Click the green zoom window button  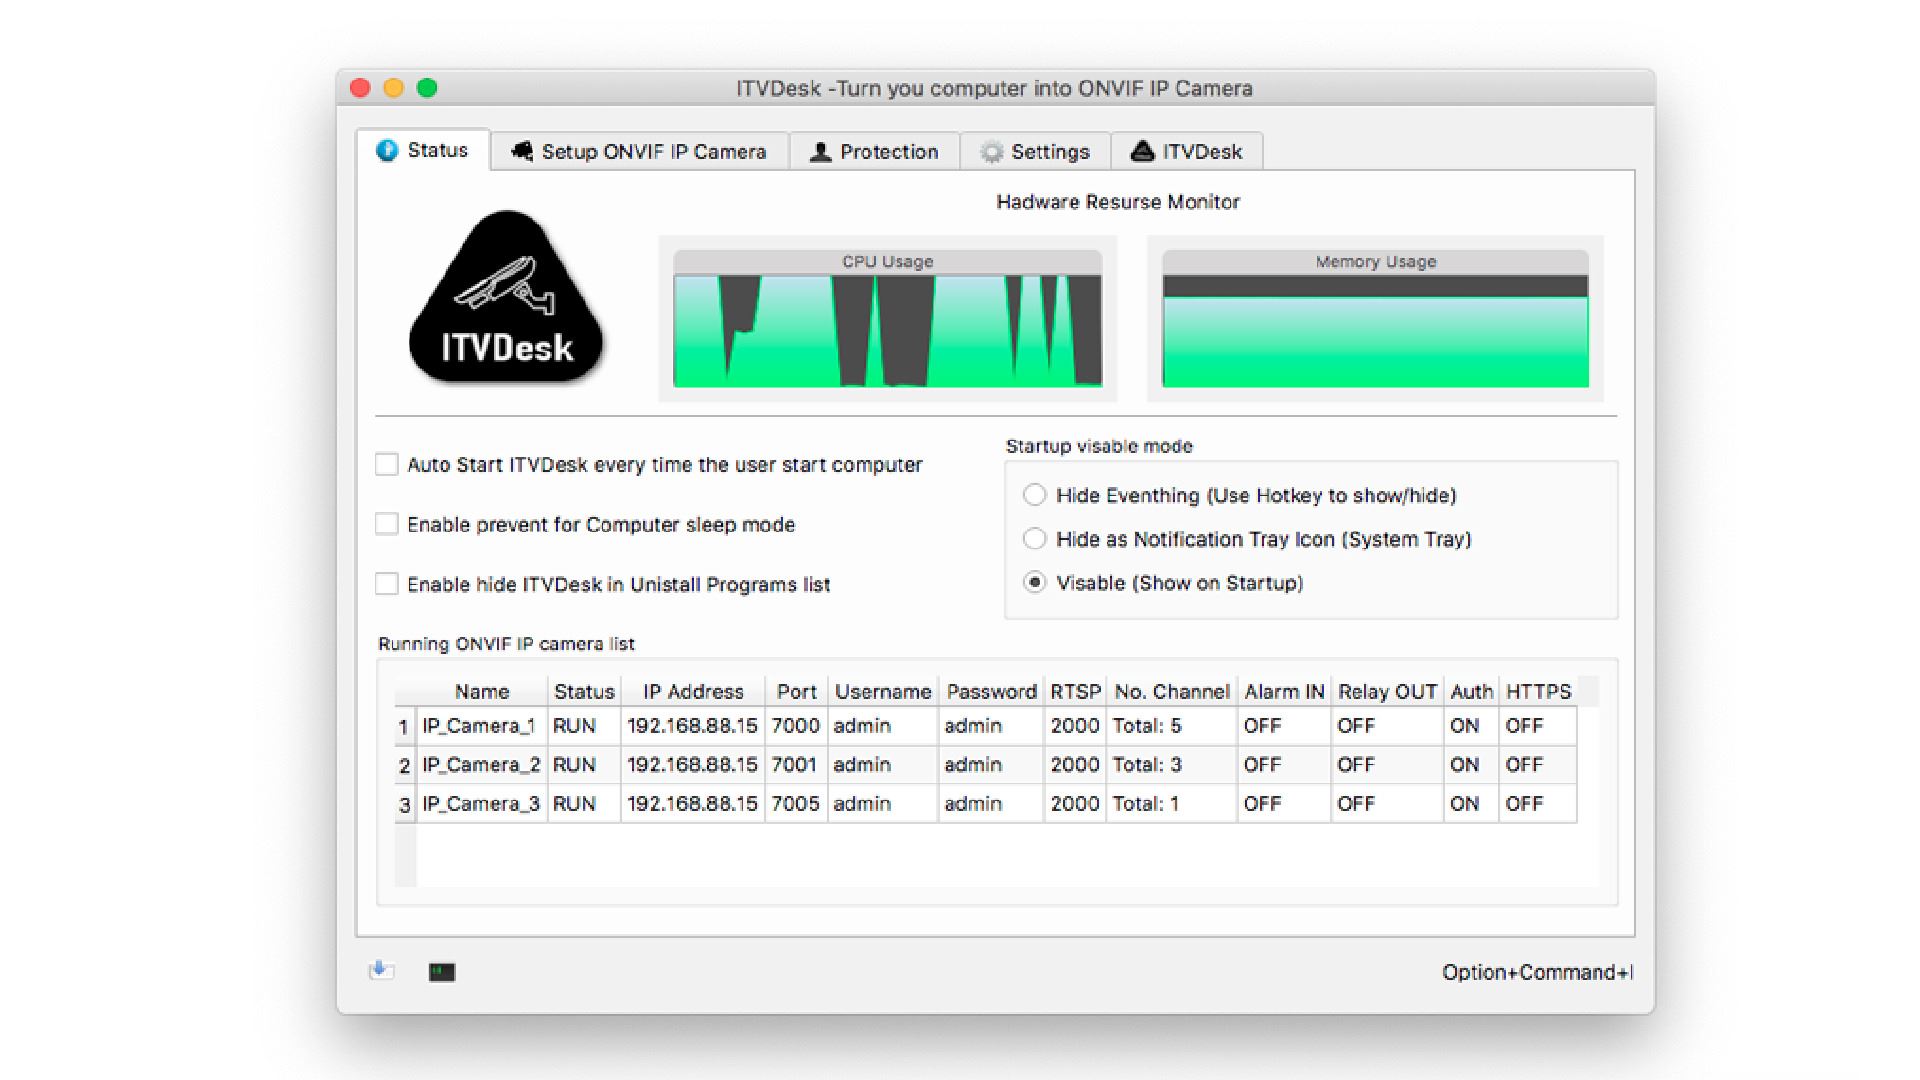pos(427,88)
